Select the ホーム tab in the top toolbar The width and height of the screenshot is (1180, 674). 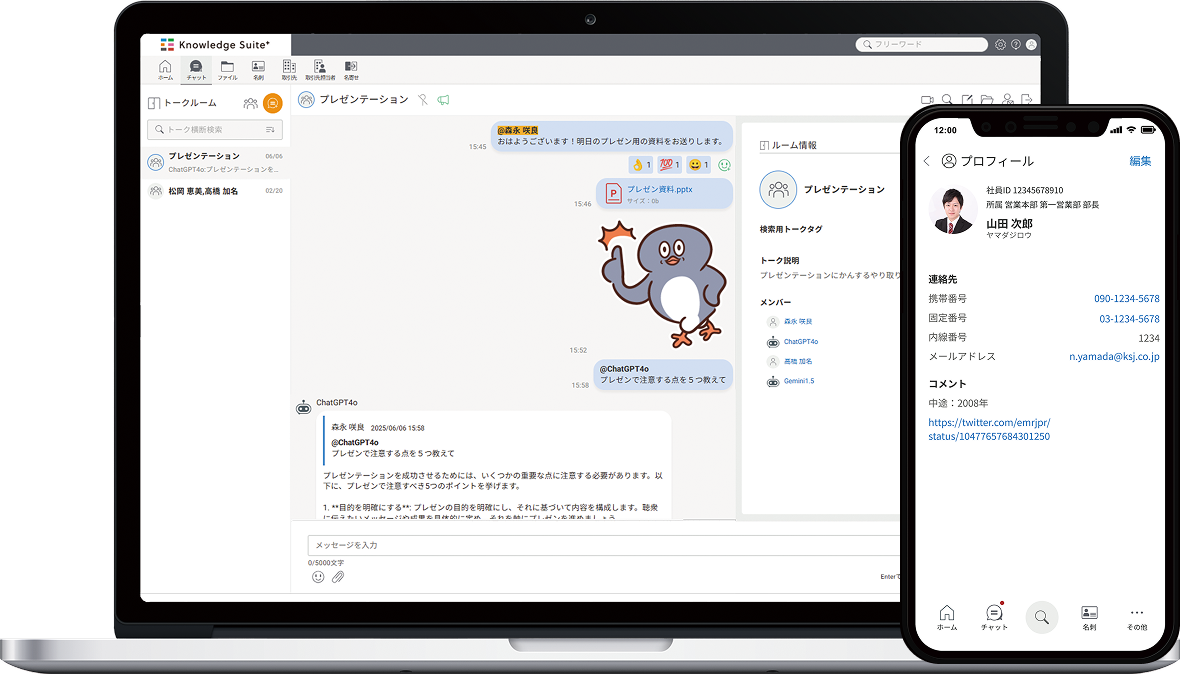(165, 70)
